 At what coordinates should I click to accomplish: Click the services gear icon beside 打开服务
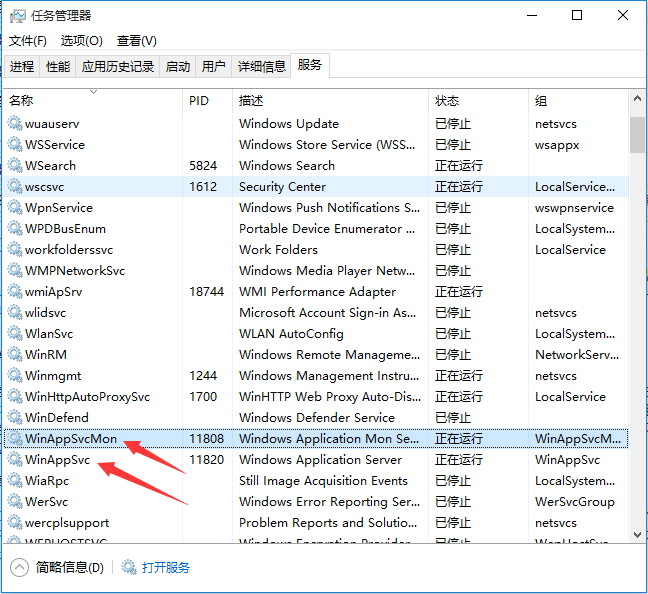click(x=129, y=568)
